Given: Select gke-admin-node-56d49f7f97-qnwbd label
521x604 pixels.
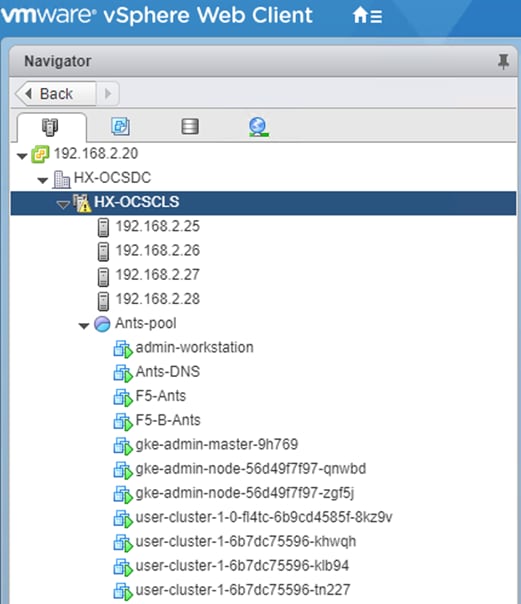Looking at the screenshot, I should (251, 469).
